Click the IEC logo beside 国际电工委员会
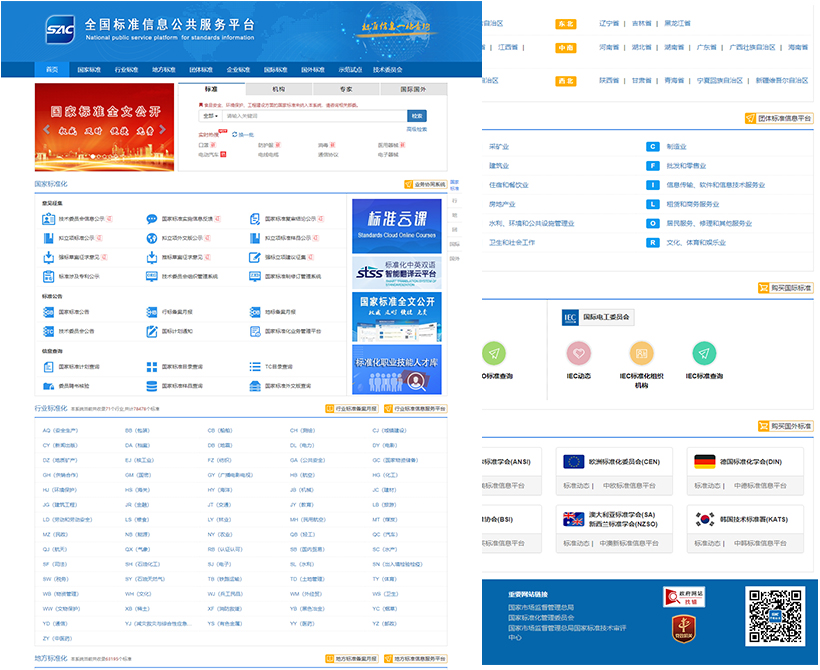 (x=570, y=317)
